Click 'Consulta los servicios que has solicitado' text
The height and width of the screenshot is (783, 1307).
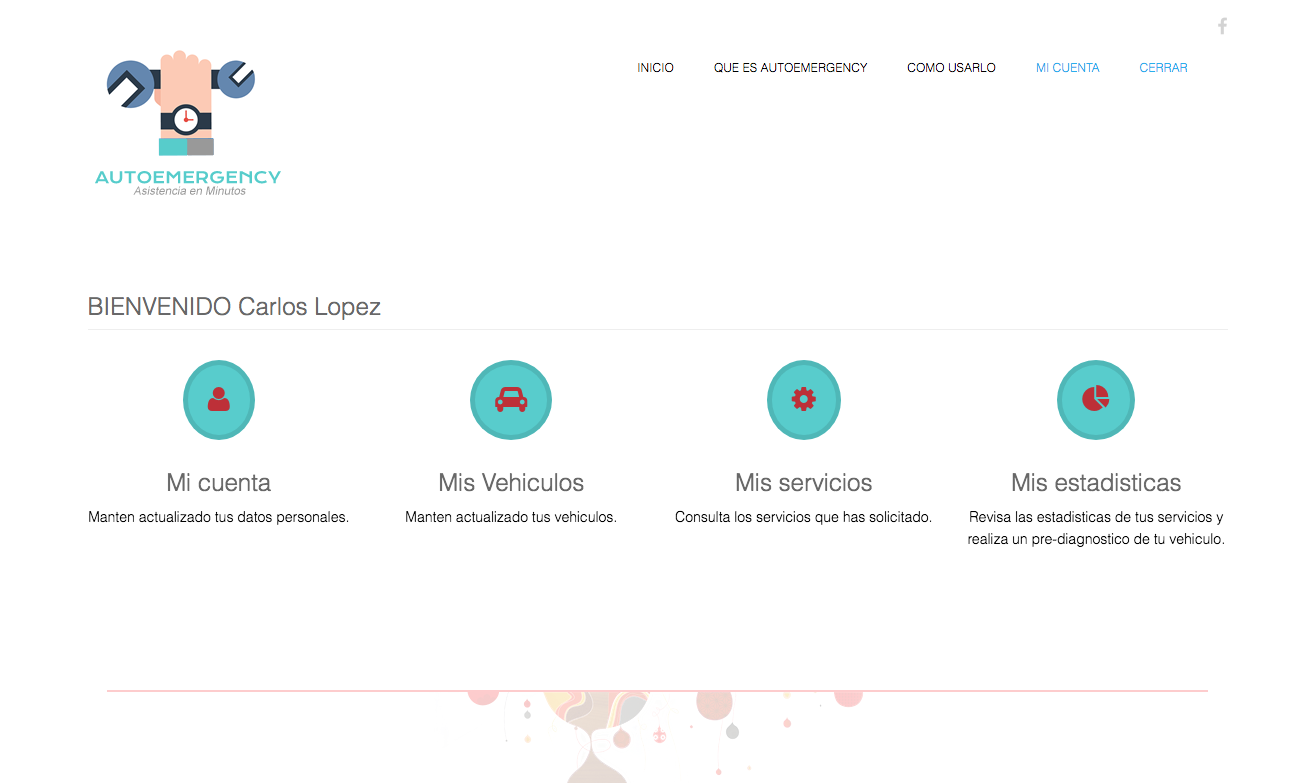coord(804,518)
